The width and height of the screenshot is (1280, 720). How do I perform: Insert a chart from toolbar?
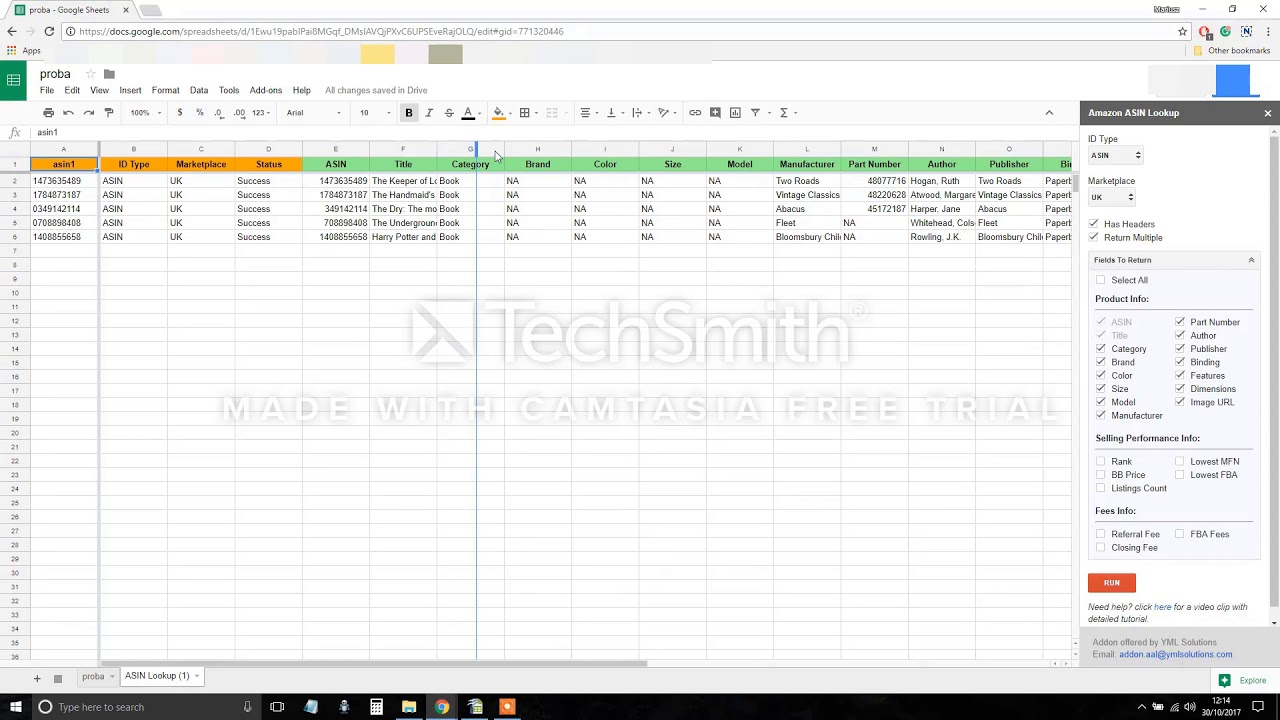pyautogui.click(x=735, y=113)
